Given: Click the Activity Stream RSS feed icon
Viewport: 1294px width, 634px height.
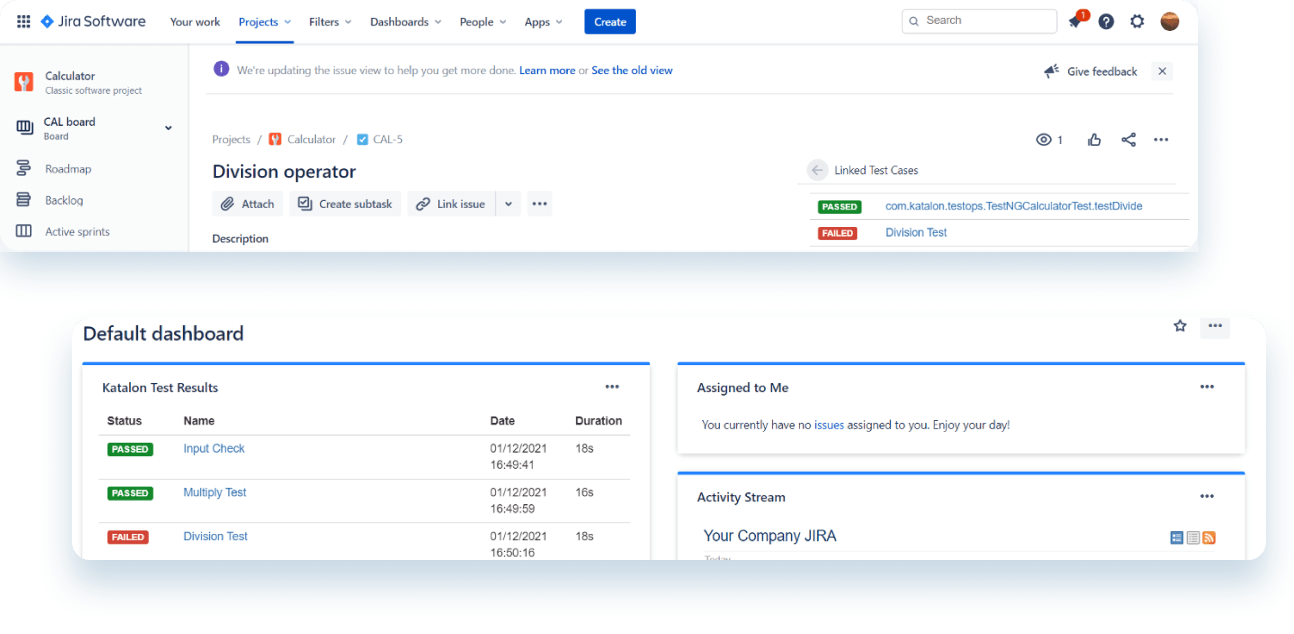Looking at the screenshot, I should 1209,538.
